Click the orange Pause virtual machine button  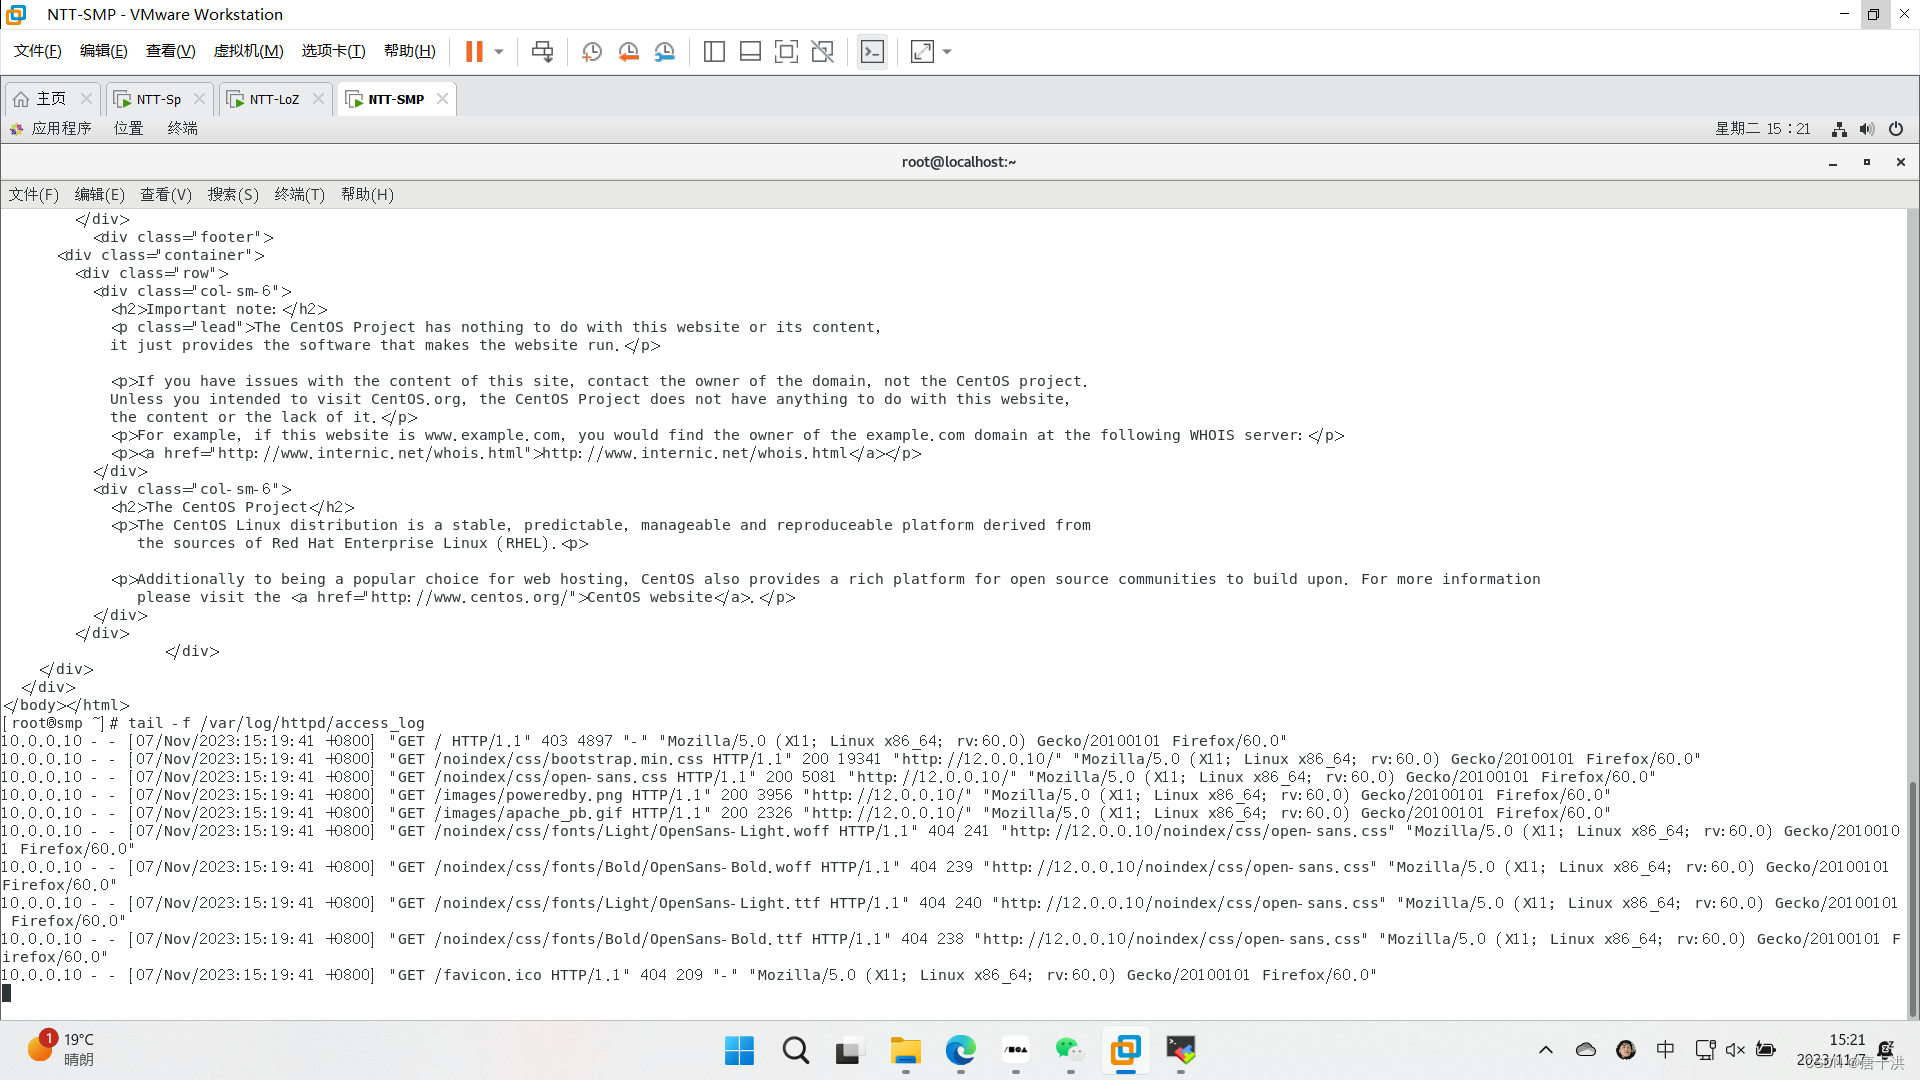pos(474,52)
